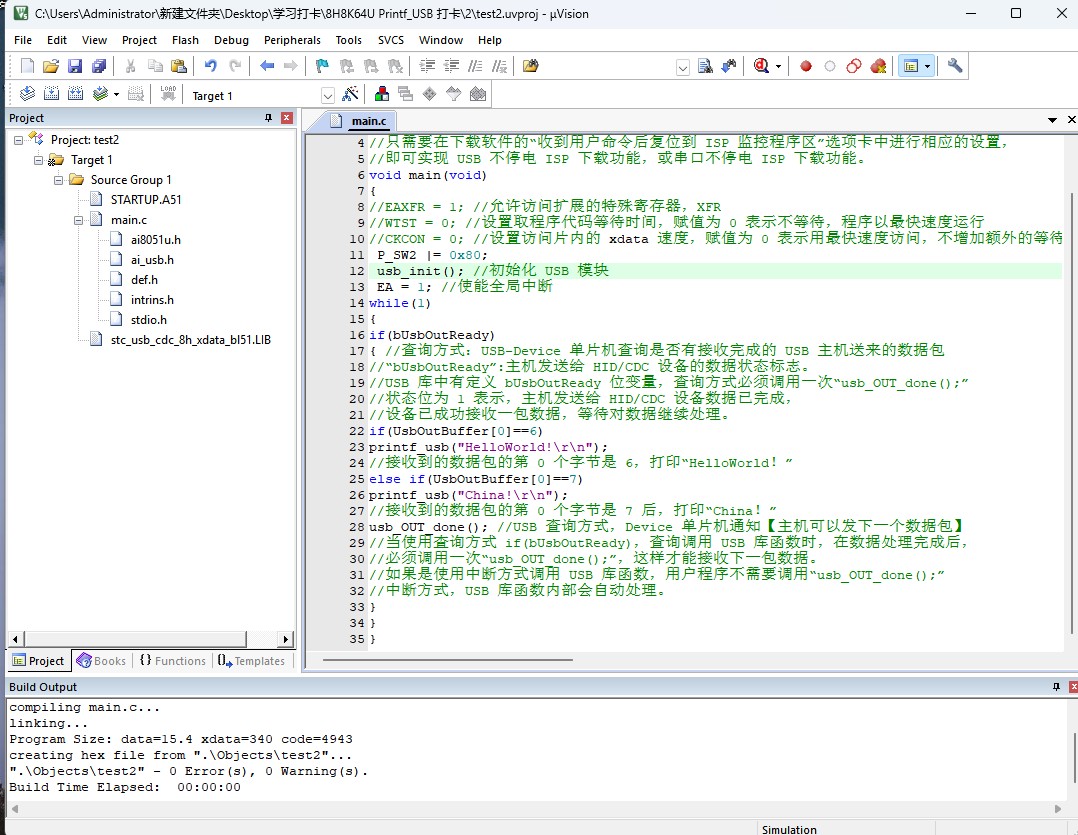The image size is (1078, 835).
Task: Switch to the Functions panel tab
Action: (173, 660)
